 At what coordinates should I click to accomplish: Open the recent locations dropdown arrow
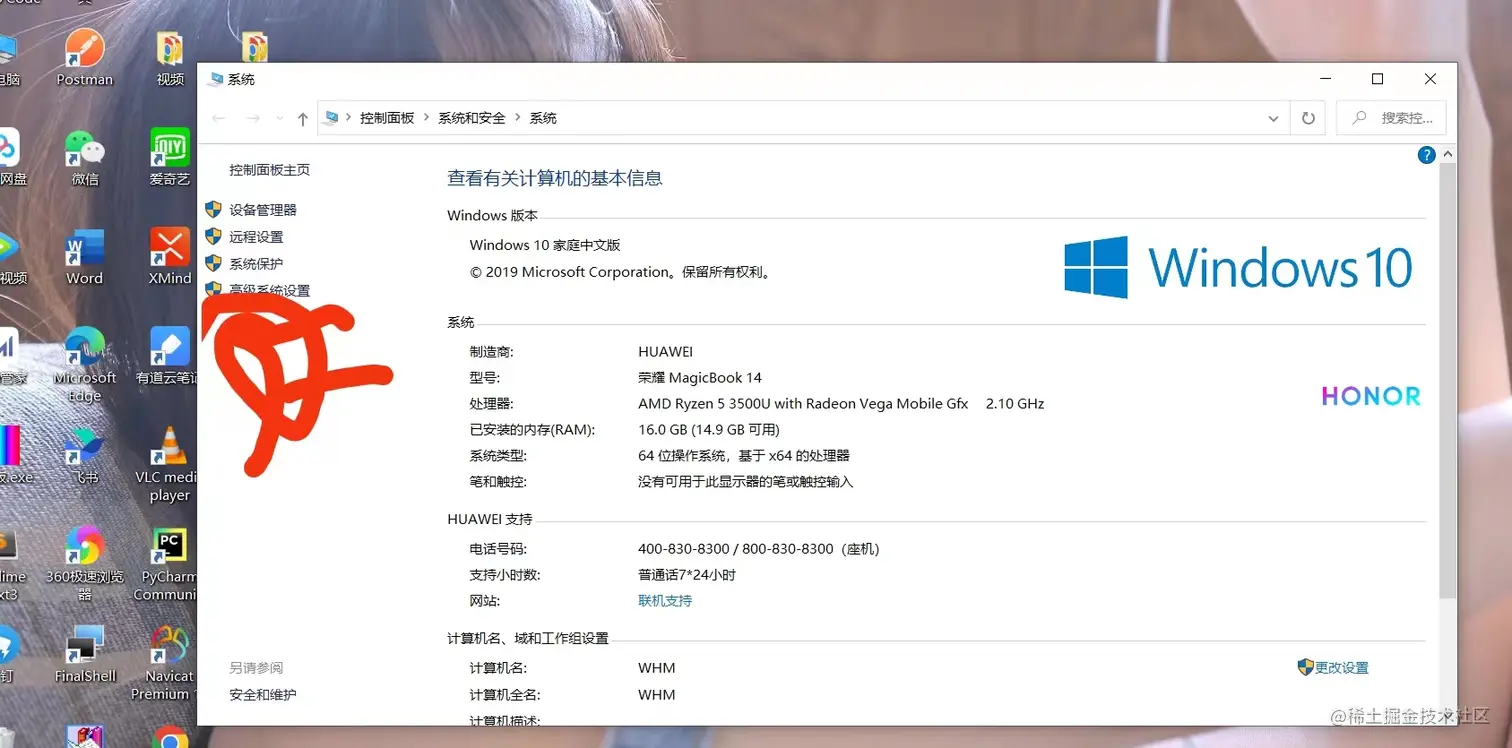(x=279, y=118)
